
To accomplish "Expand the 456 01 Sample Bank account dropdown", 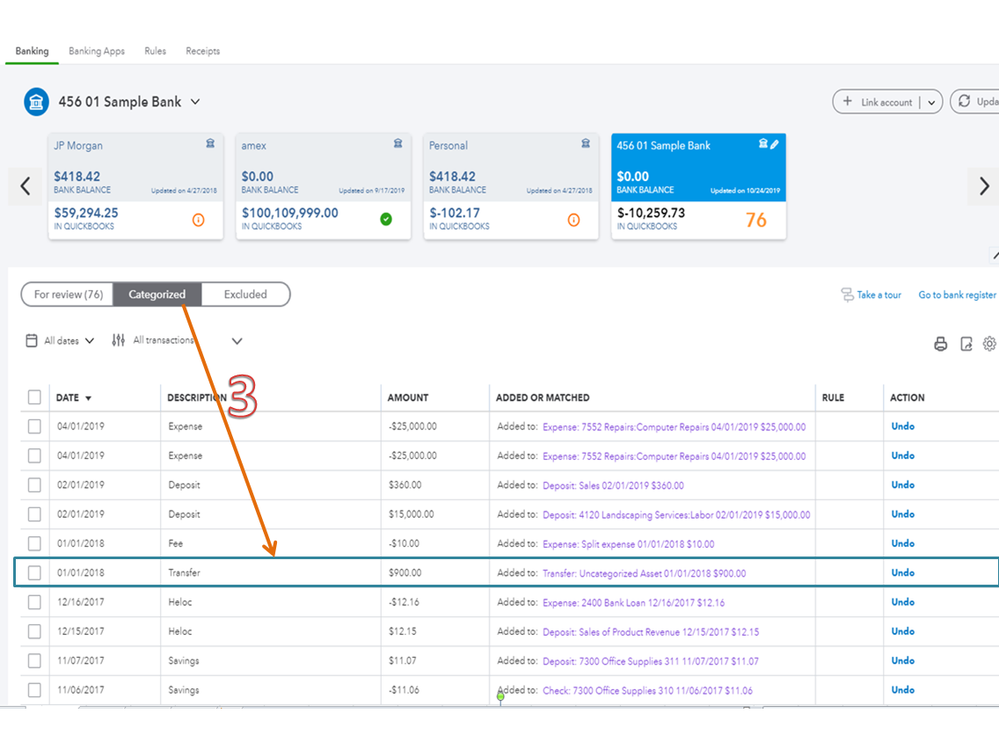I will [196, 102].
